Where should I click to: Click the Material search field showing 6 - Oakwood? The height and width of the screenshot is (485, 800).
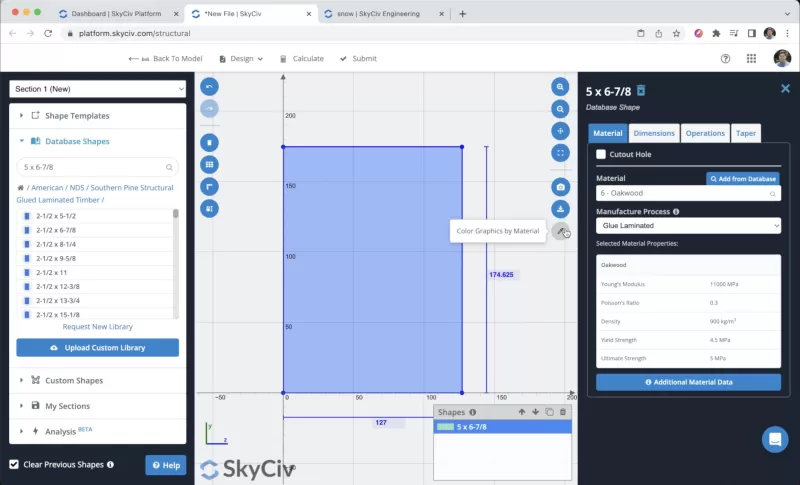point(688,193)
